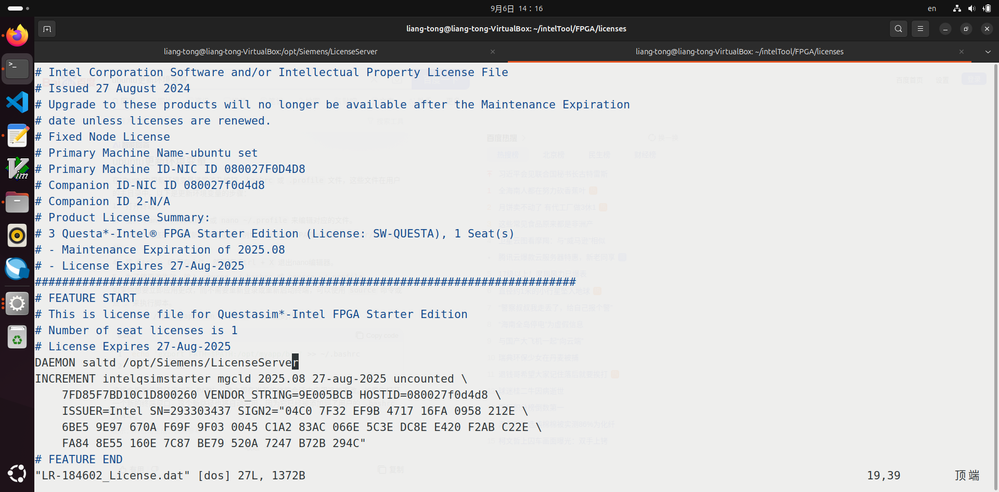Click 'date unless licenses are renewed.' line
This screenshot has width=999, height=492.
[153, 120]
